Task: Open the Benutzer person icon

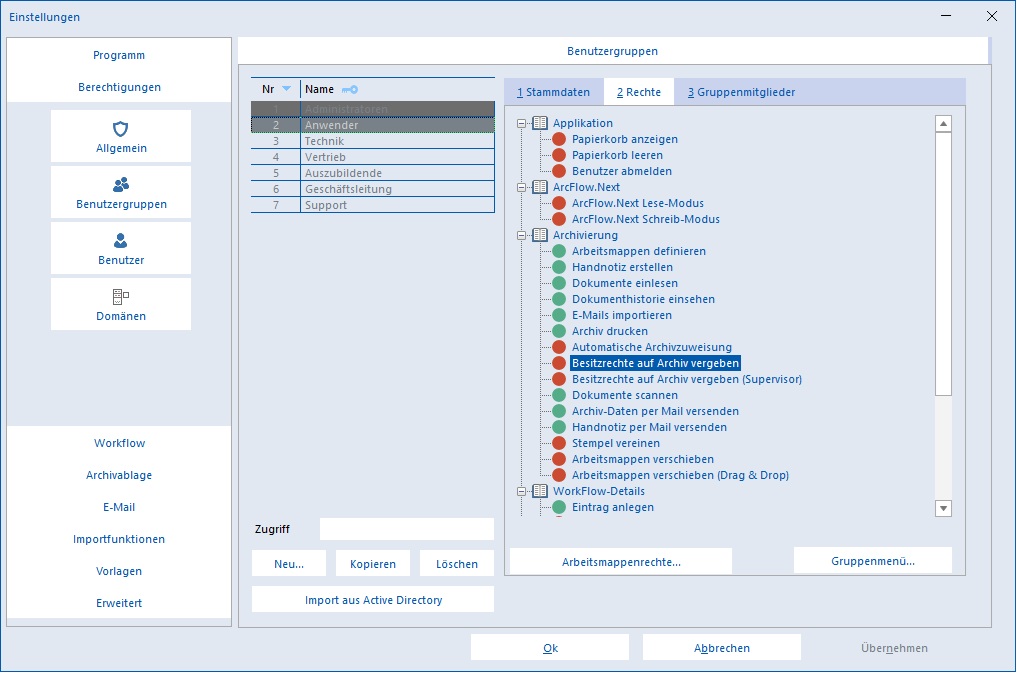Action: (121, 241)
